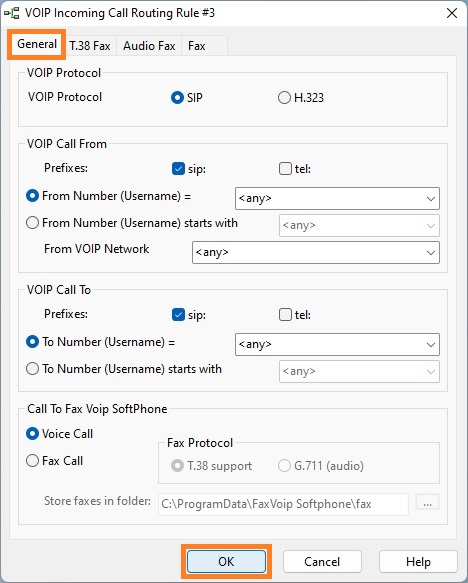468x583 pixels.
Task: Select the Fax tab
Action: 197,46
